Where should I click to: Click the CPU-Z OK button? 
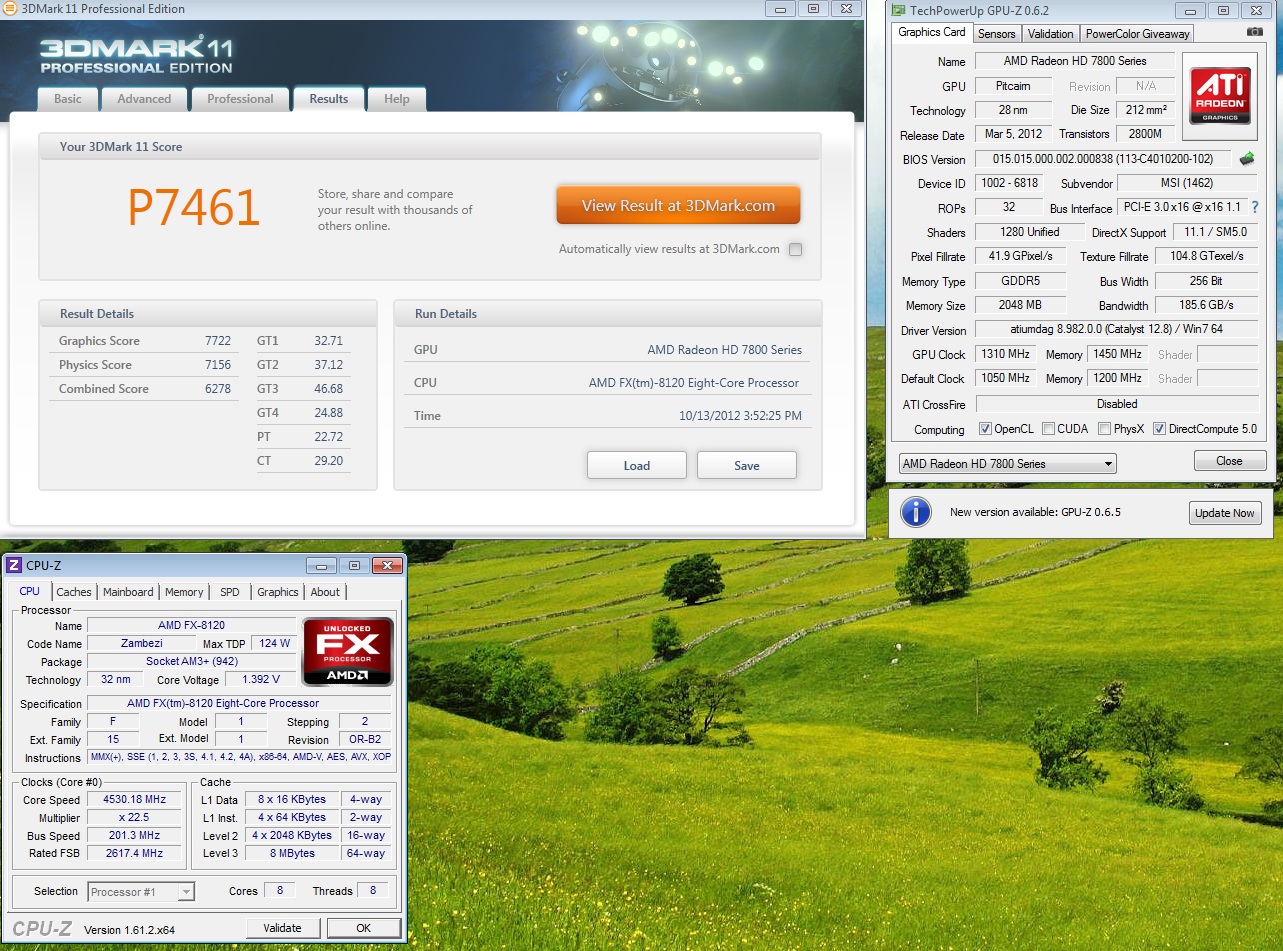(x=364, y=928)
